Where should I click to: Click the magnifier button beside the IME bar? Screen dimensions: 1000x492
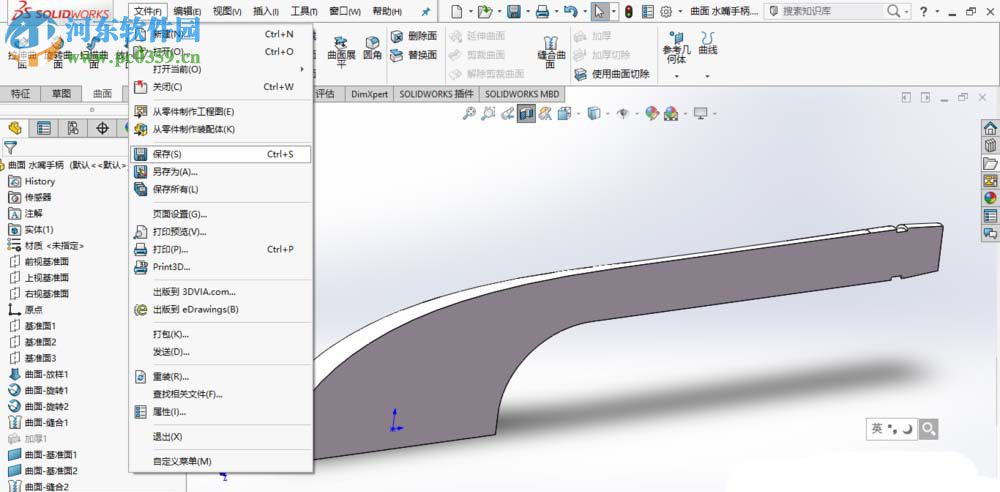click(x=929, y=429)
